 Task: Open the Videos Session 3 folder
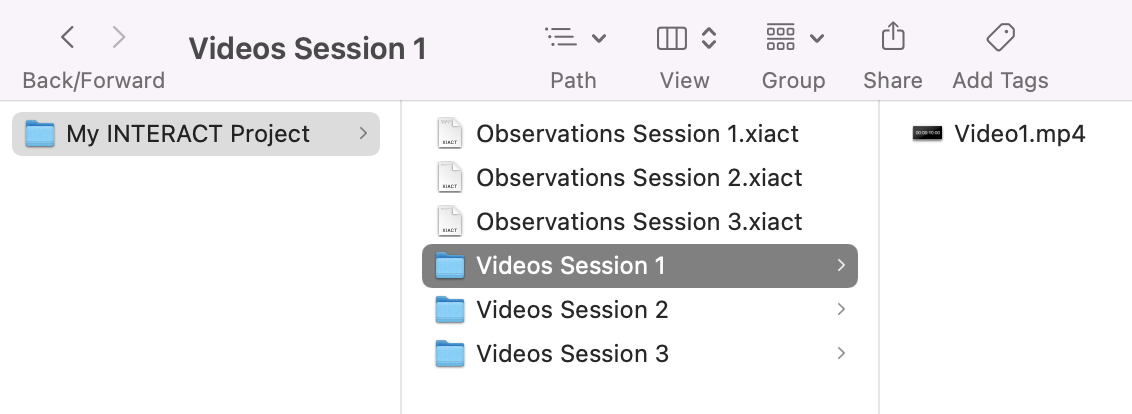point(640,353)
